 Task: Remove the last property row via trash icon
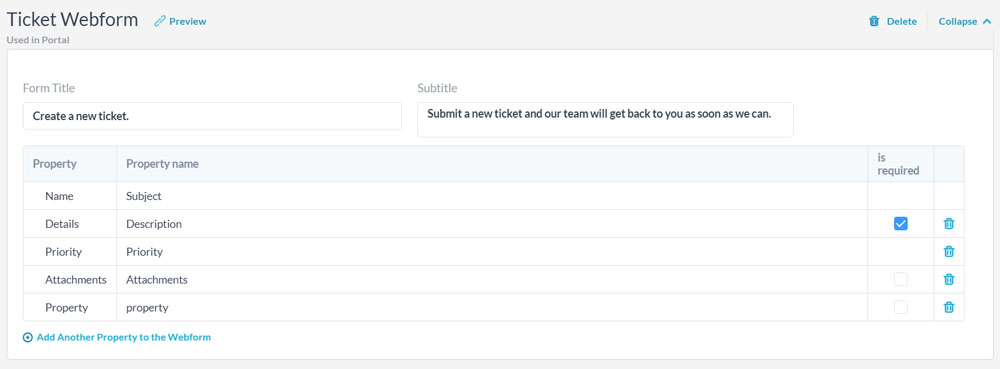[948, 307]
